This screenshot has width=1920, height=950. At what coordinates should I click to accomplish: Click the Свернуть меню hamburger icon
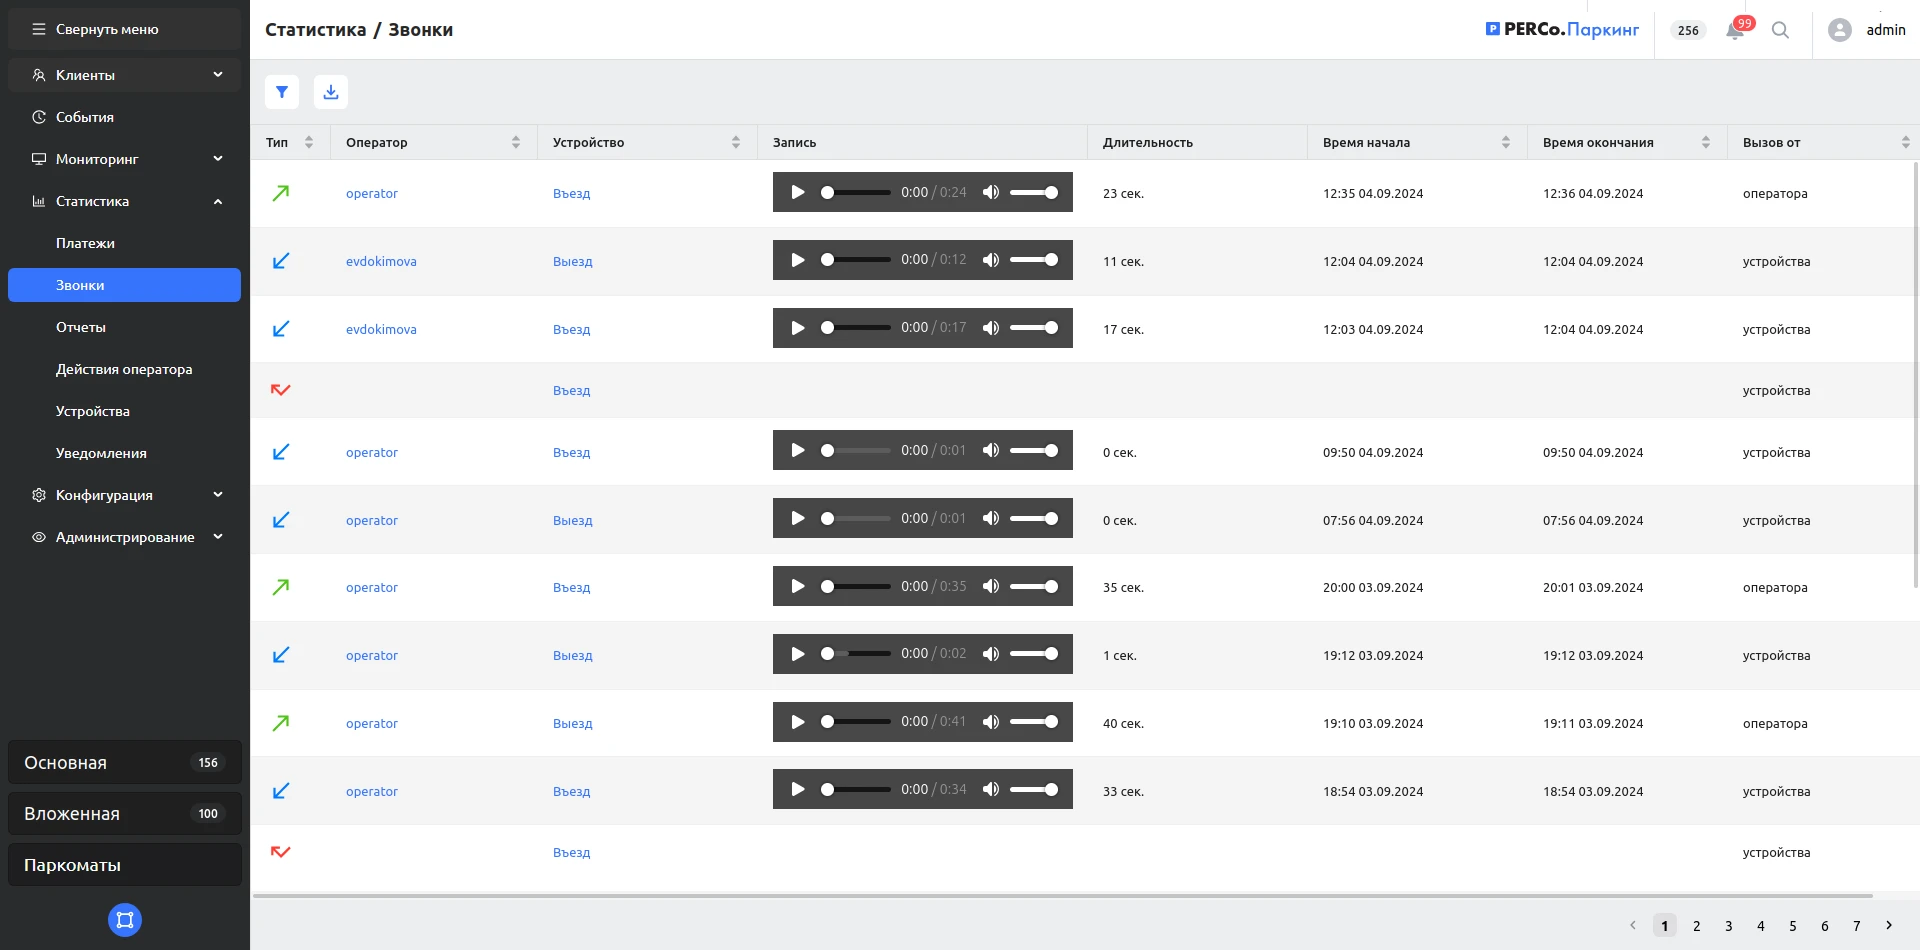click(39, 29)
